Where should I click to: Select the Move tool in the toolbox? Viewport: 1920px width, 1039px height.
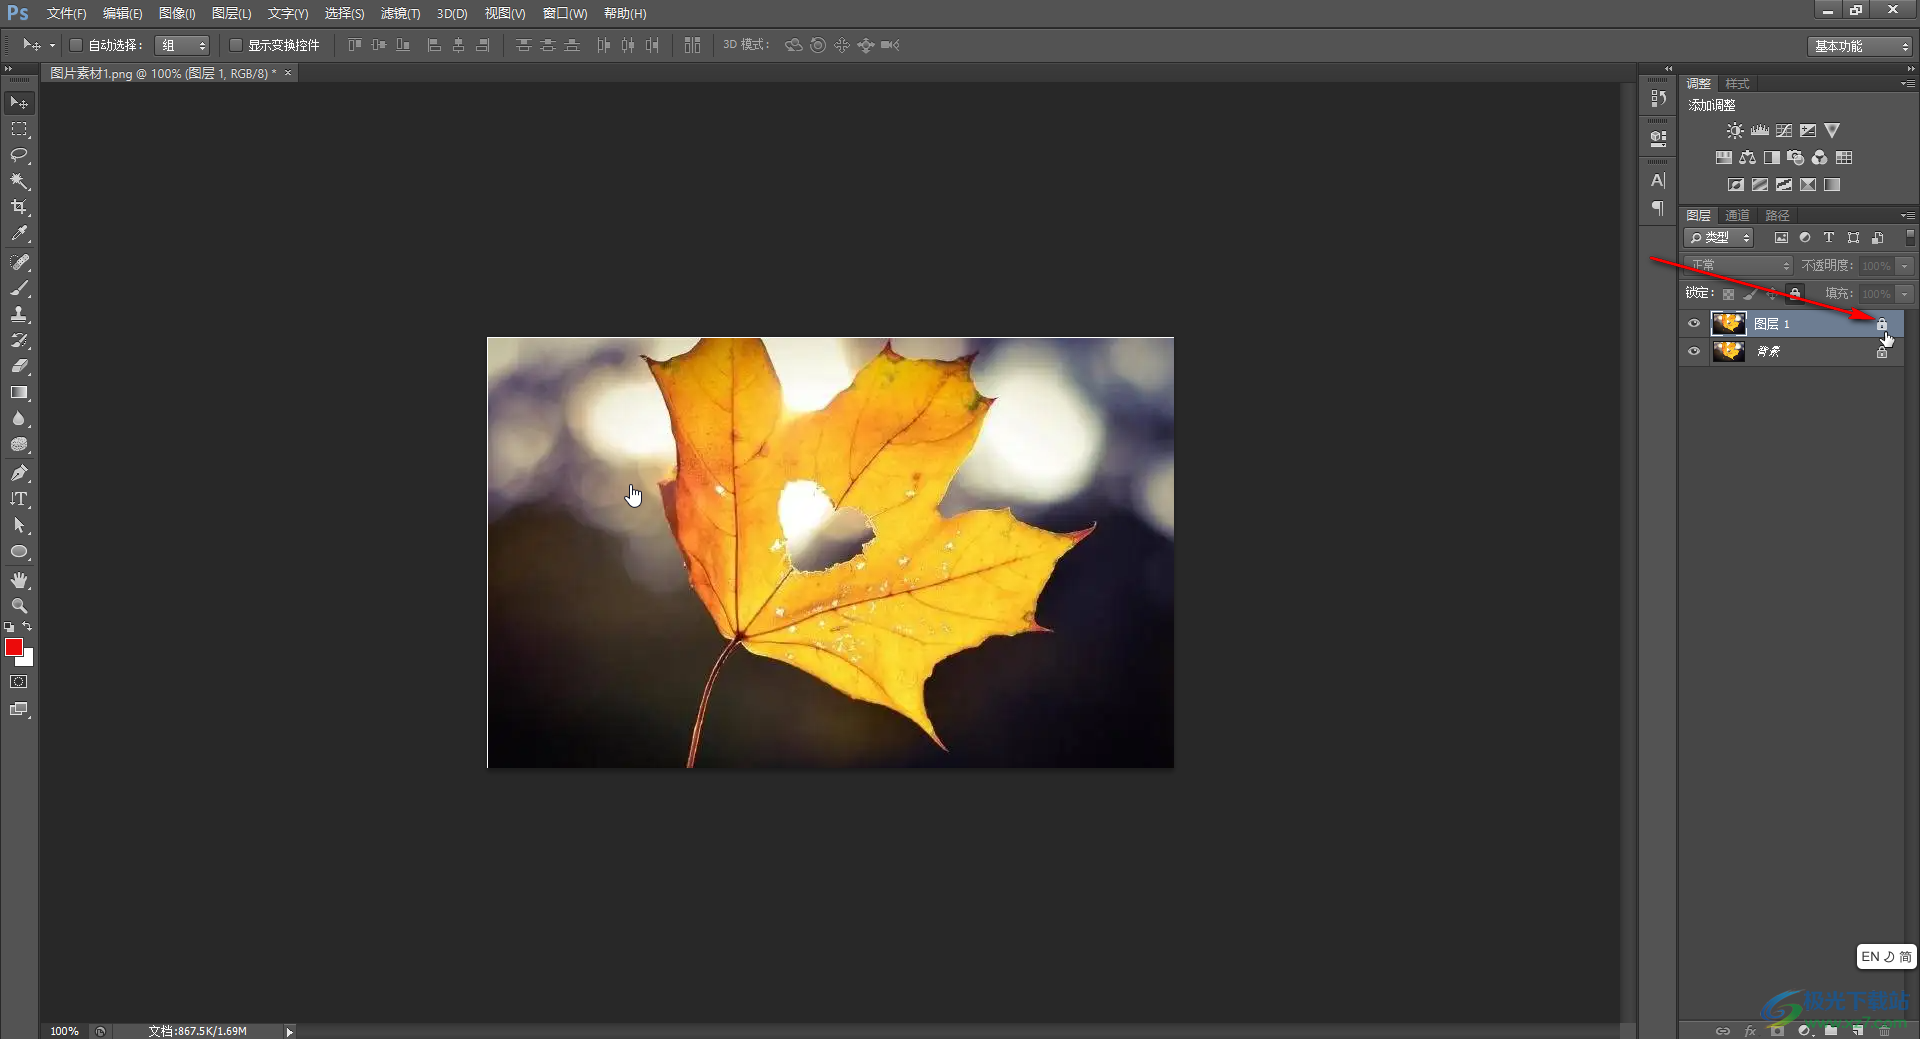19,103
